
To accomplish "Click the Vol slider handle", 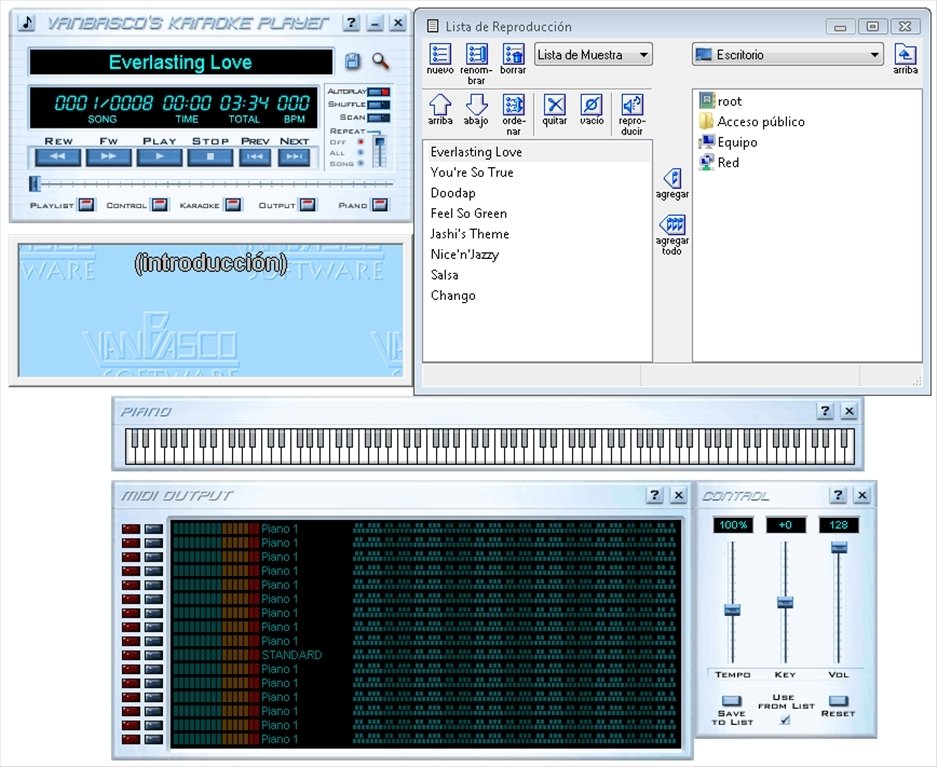I will 838,547.
